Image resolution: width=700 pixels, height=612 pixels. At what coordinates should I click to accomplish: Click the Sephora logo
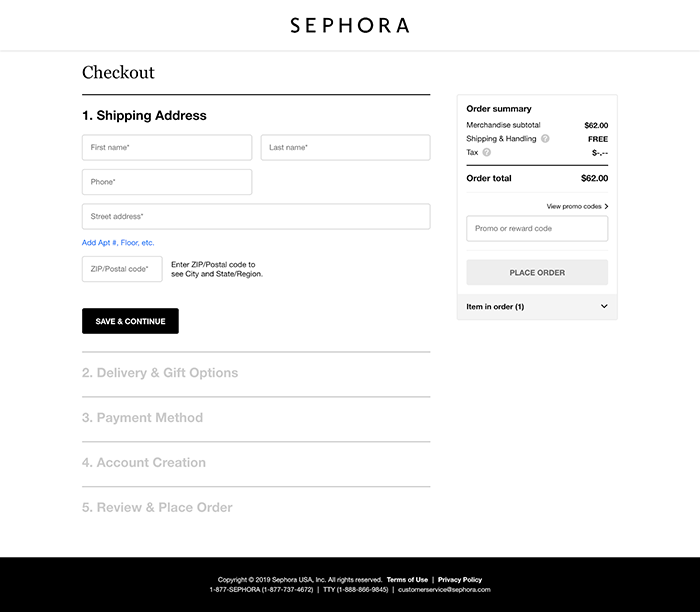coord(349,25)
